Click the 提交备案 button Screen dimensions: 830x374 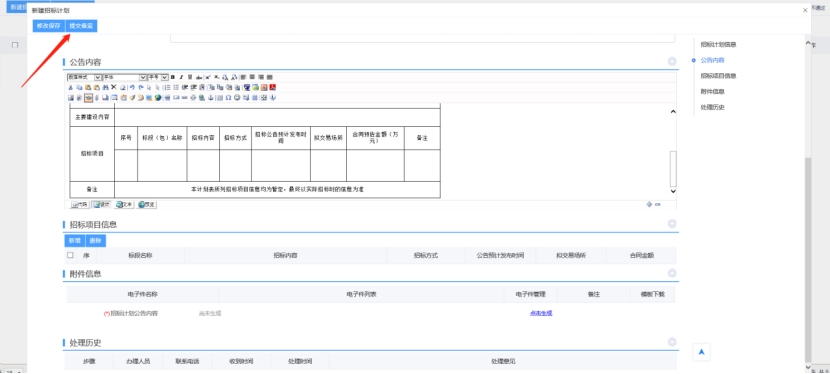(x=81, y=26)
